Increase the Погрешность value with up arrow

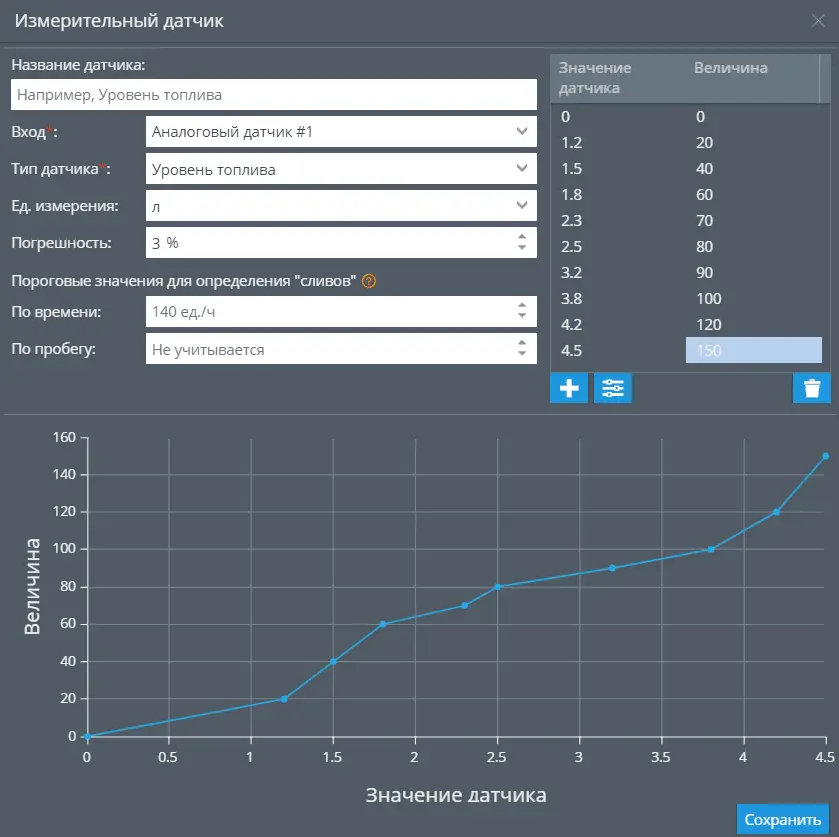[521, 237]
